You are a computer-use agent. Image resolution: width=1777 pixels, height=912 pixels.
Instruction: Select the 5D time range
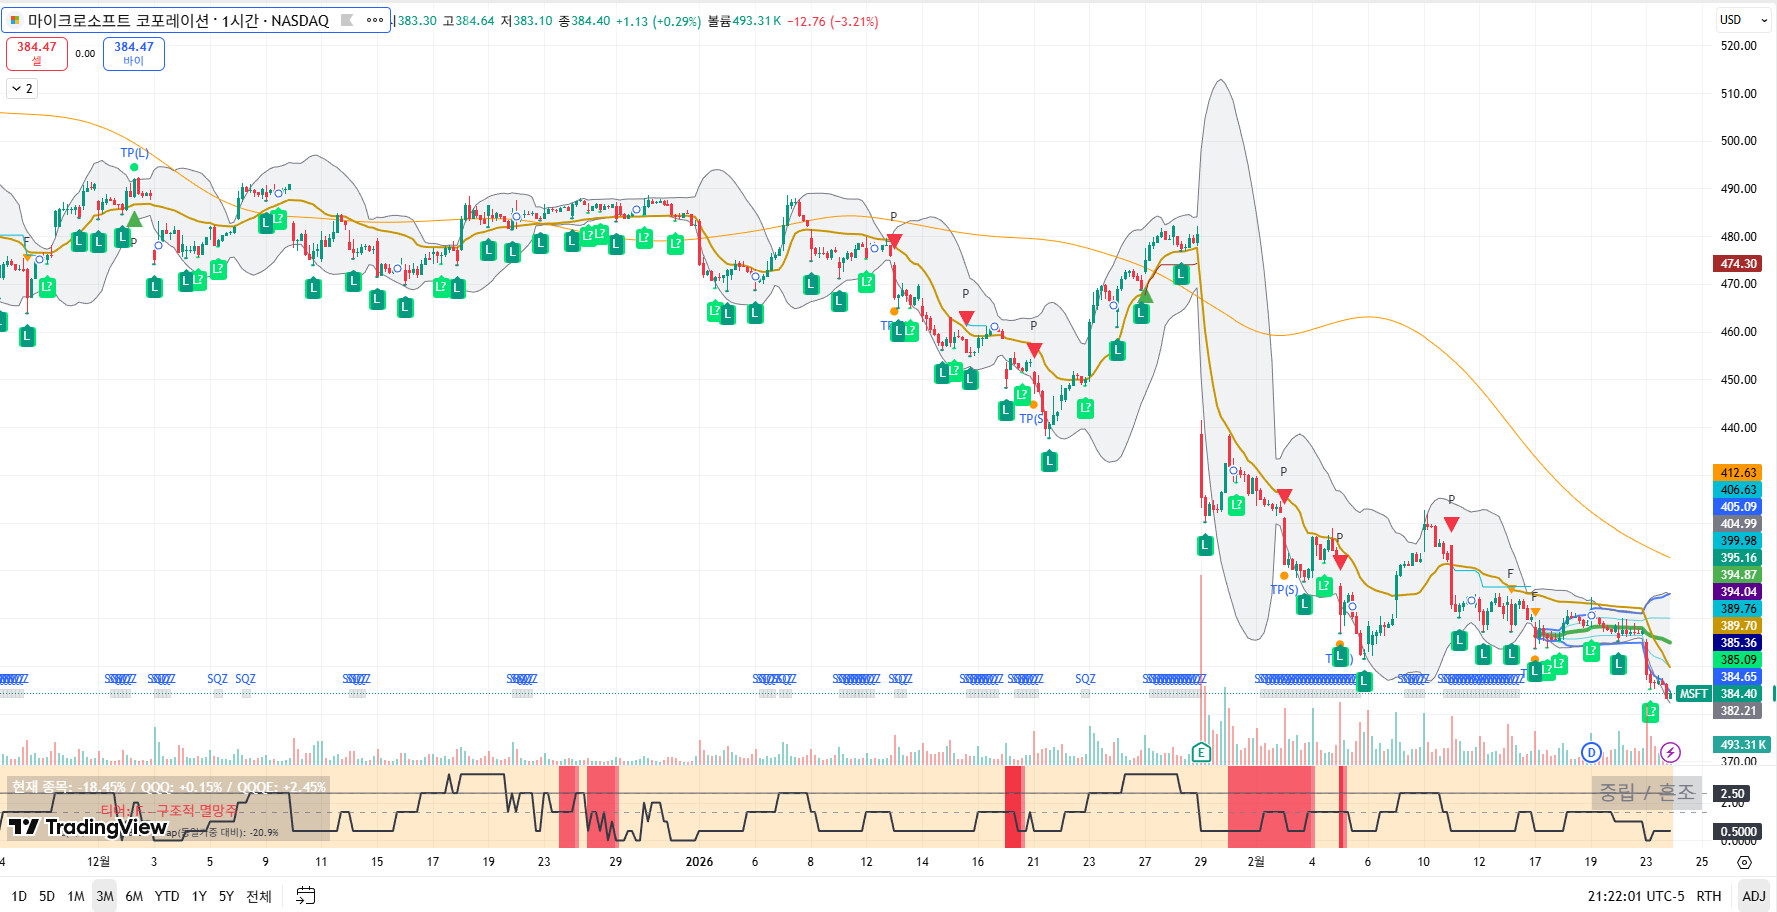47,896
